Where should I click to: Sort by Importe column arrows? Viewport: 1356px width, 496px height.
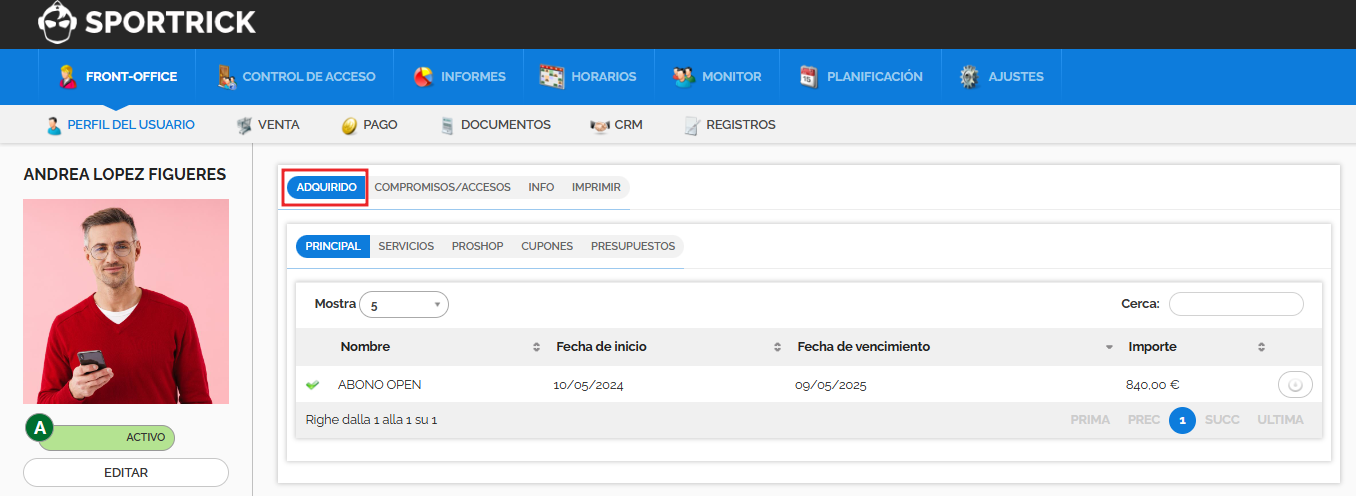point(1262,347)
